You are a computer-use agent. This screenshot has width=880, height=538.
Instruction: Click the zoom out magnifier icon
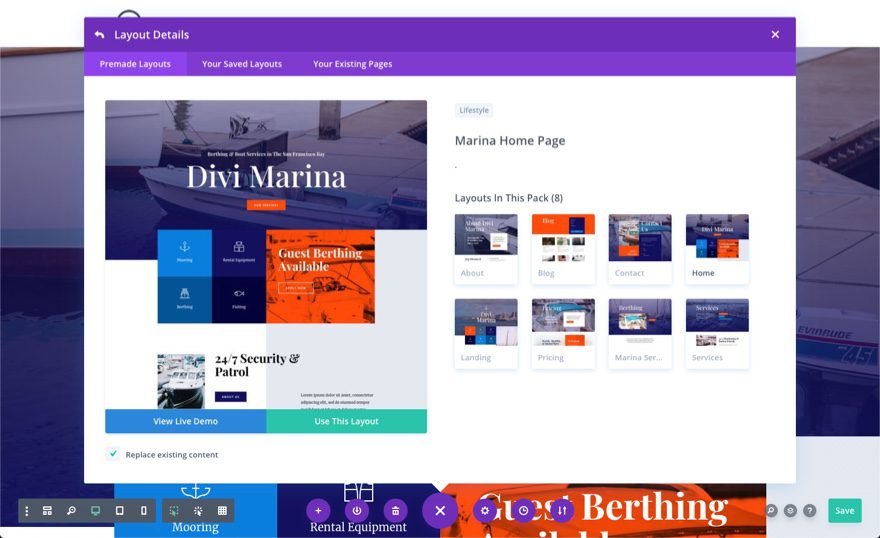(71, 511)
